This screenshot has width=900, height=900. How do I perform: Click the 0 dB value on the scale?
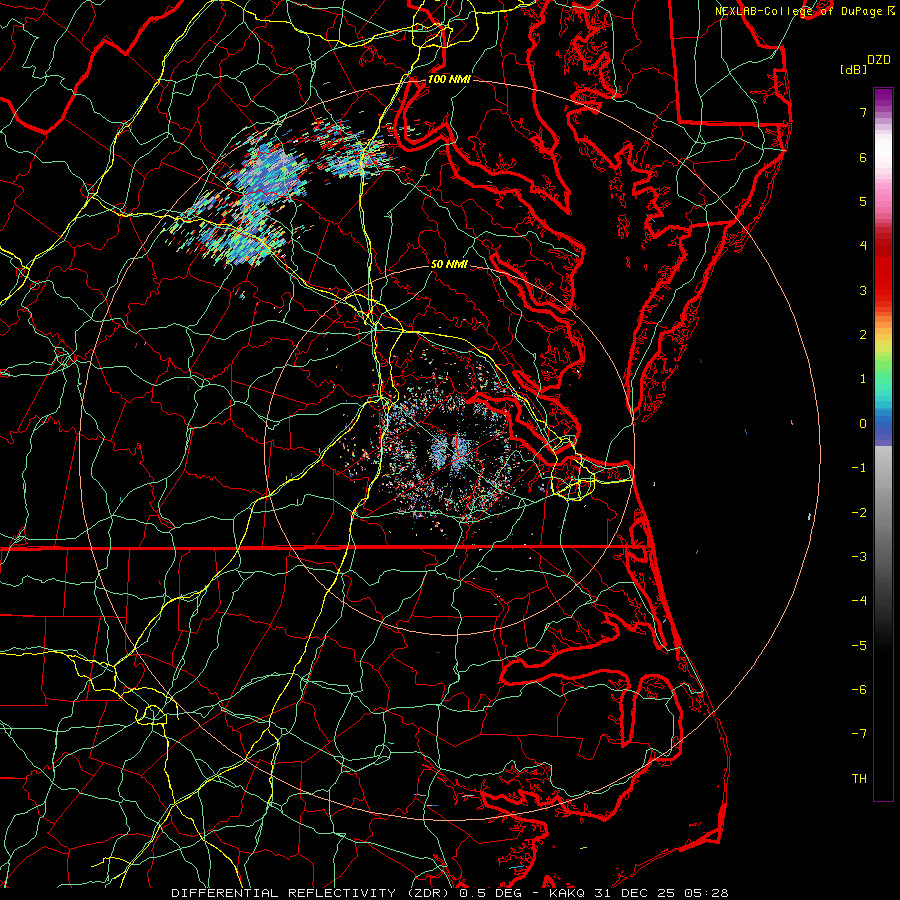coord(863,424)
